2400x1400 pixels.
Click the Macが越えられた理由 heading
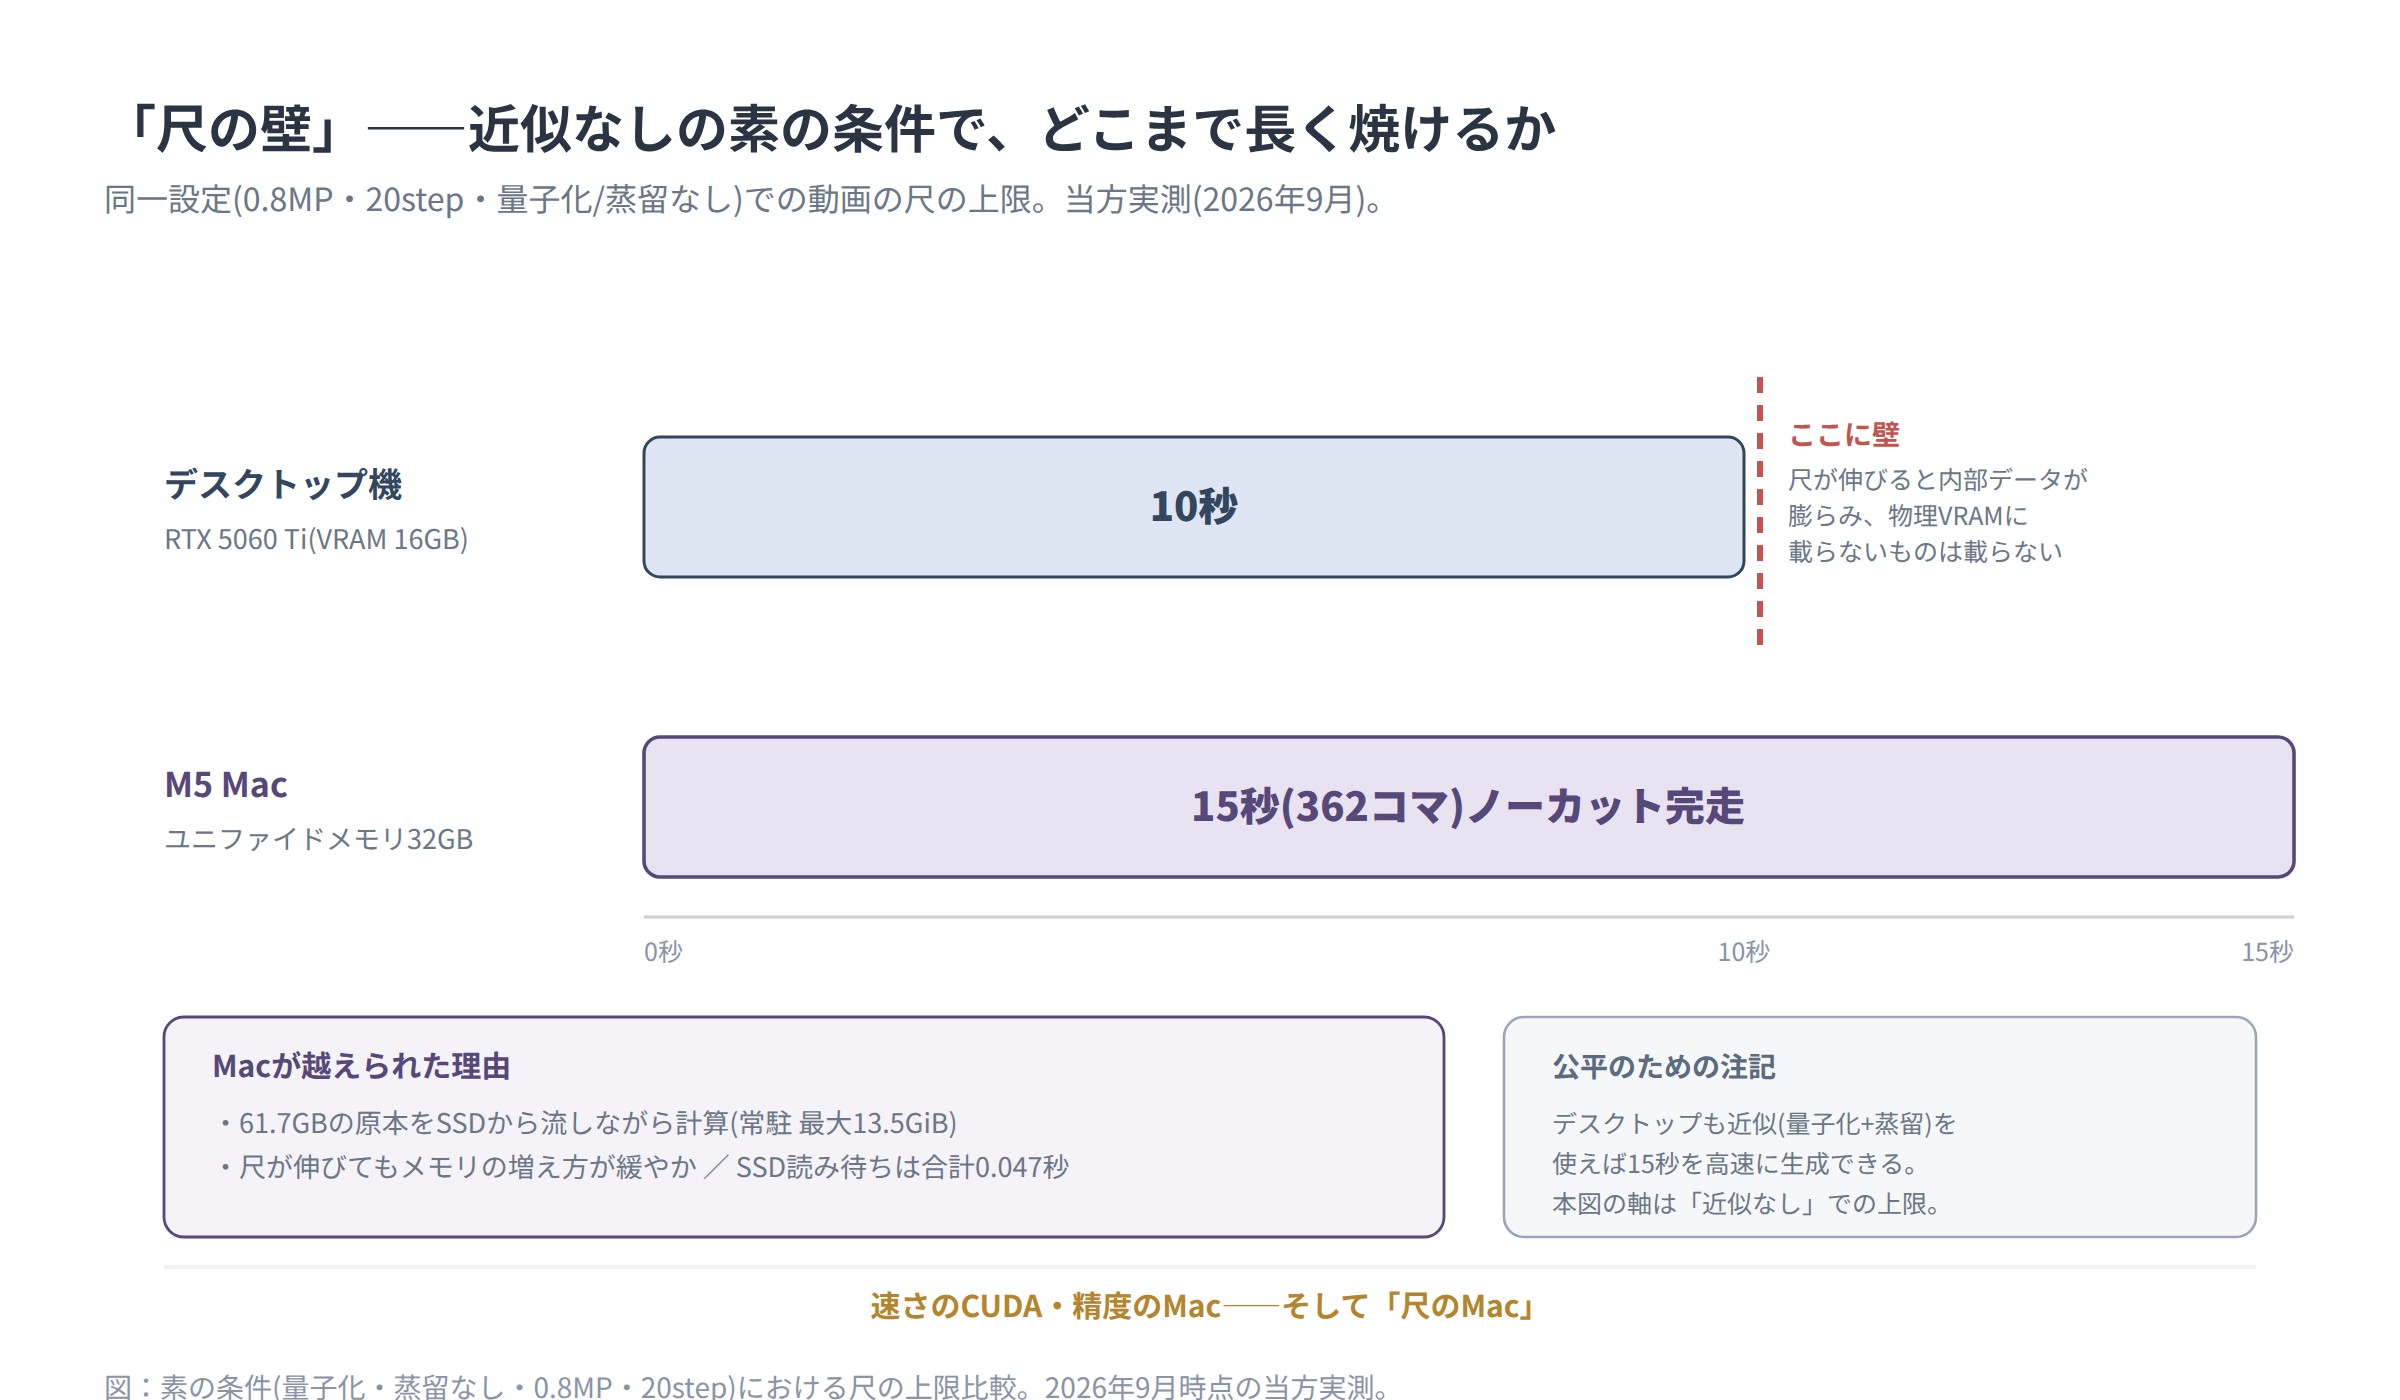click(361, 1067)
